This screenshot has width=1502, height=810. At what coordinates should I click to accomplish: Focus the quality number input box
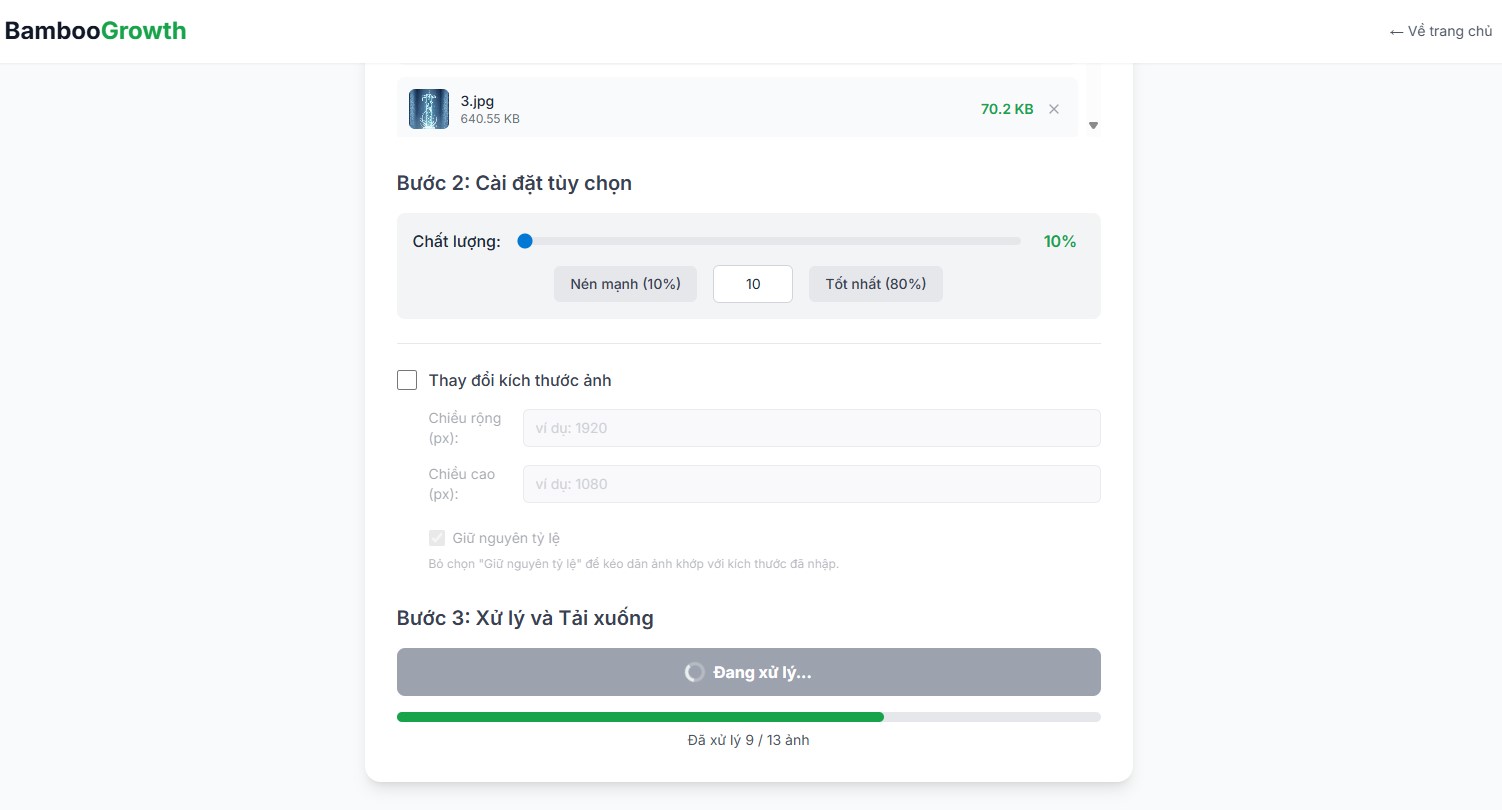click(x=753, y=284)
